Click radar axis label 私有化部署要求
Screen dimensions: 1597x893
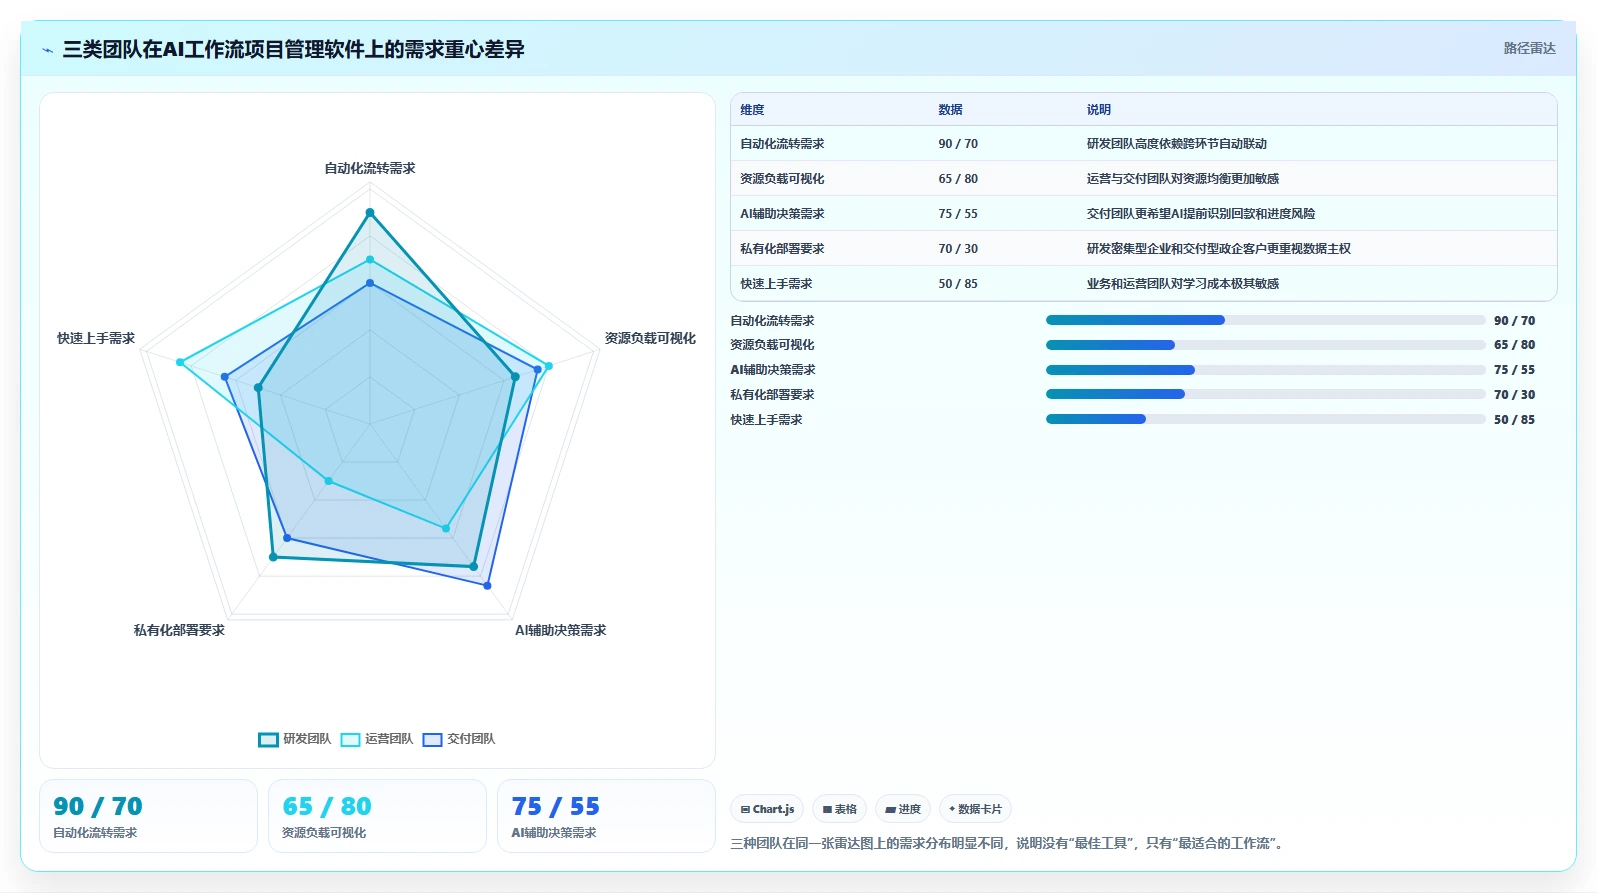pyautogui.click(x=180, y=630)
